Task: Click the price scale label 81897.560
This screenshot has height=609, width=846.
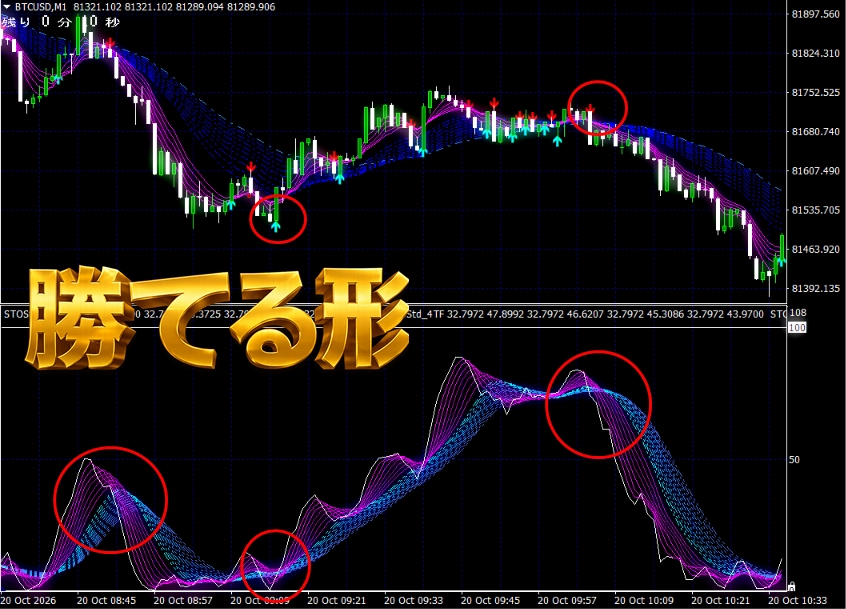Action: coord(815,14)
